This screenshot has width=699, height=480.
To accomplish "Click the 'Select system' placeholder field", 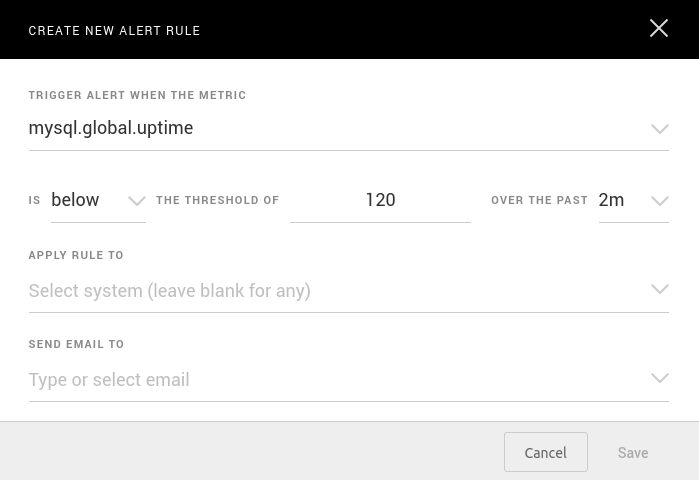I will pos(170,291).
